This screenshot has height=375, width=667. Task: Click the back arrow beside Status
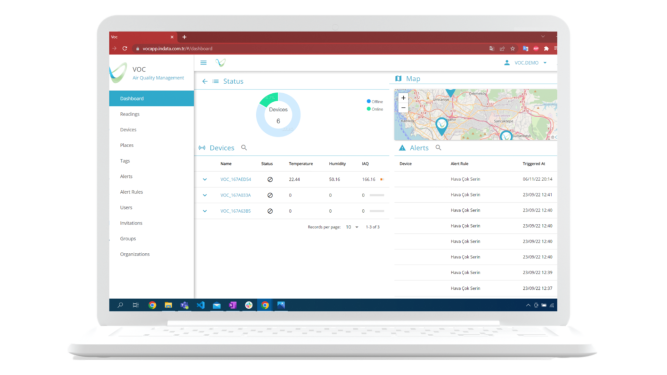pos(205,81)
